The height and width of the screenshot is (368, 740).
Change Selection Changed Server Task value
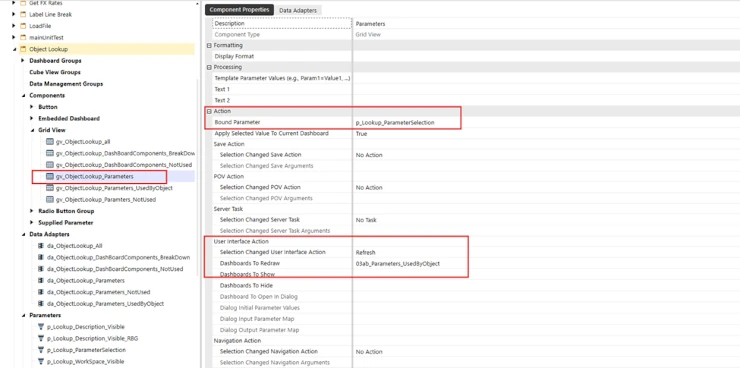pos(546,220)
